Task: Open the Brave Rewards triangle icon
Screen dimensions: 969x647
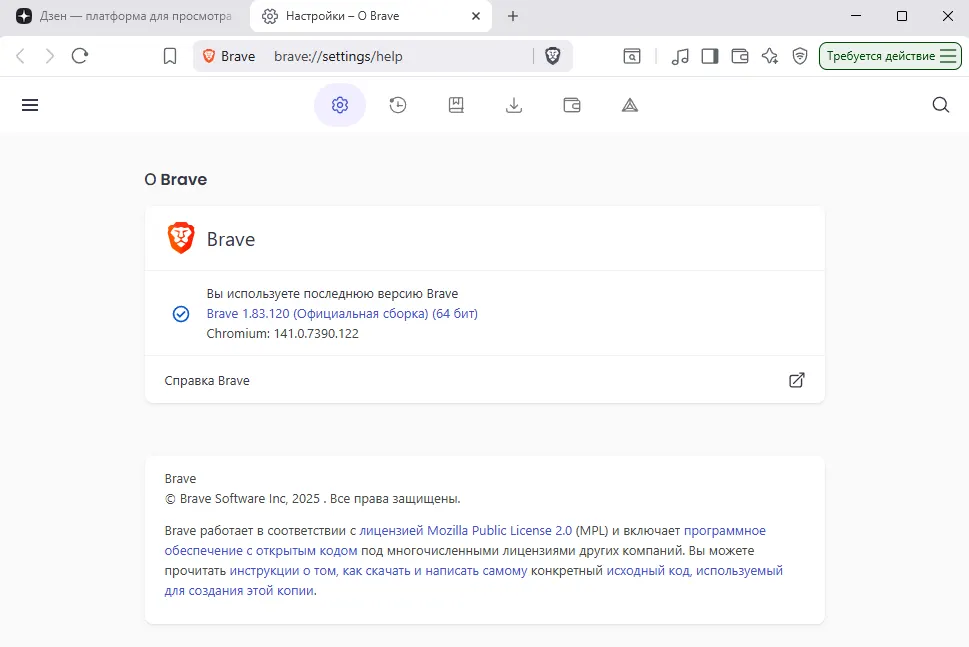Action: (x=629, y=104)
